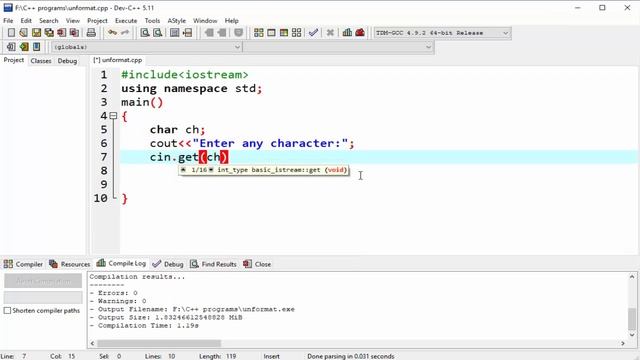Switch to the bottom Debug tab
This screenshot has height=360, width=640.
(168, 264)
